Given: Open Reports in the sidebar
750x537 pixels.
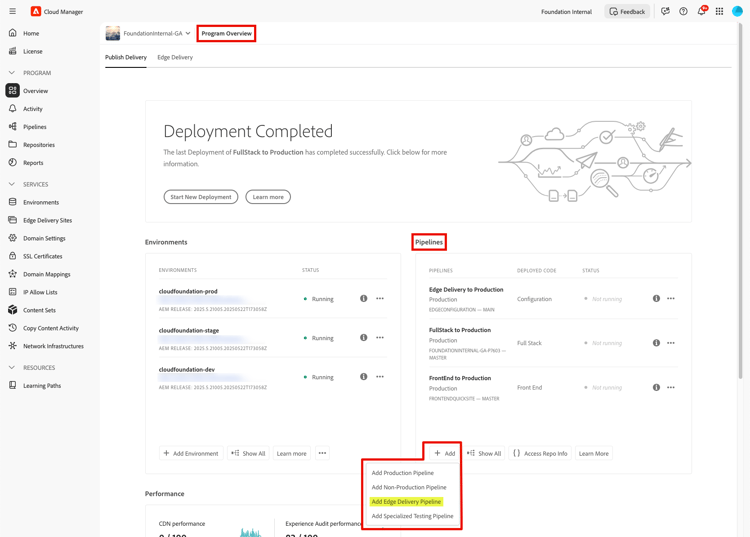Looking at the screenshot, I should [x=33, y=163].
